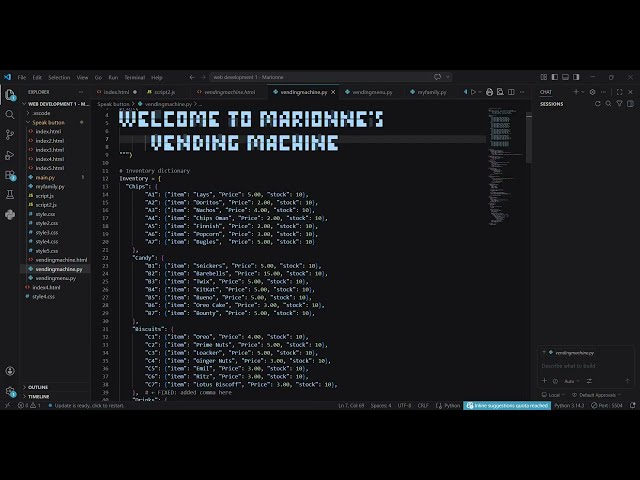
Task: Open the Default Approvals dropdown
Action: click(x=596, y=395)
